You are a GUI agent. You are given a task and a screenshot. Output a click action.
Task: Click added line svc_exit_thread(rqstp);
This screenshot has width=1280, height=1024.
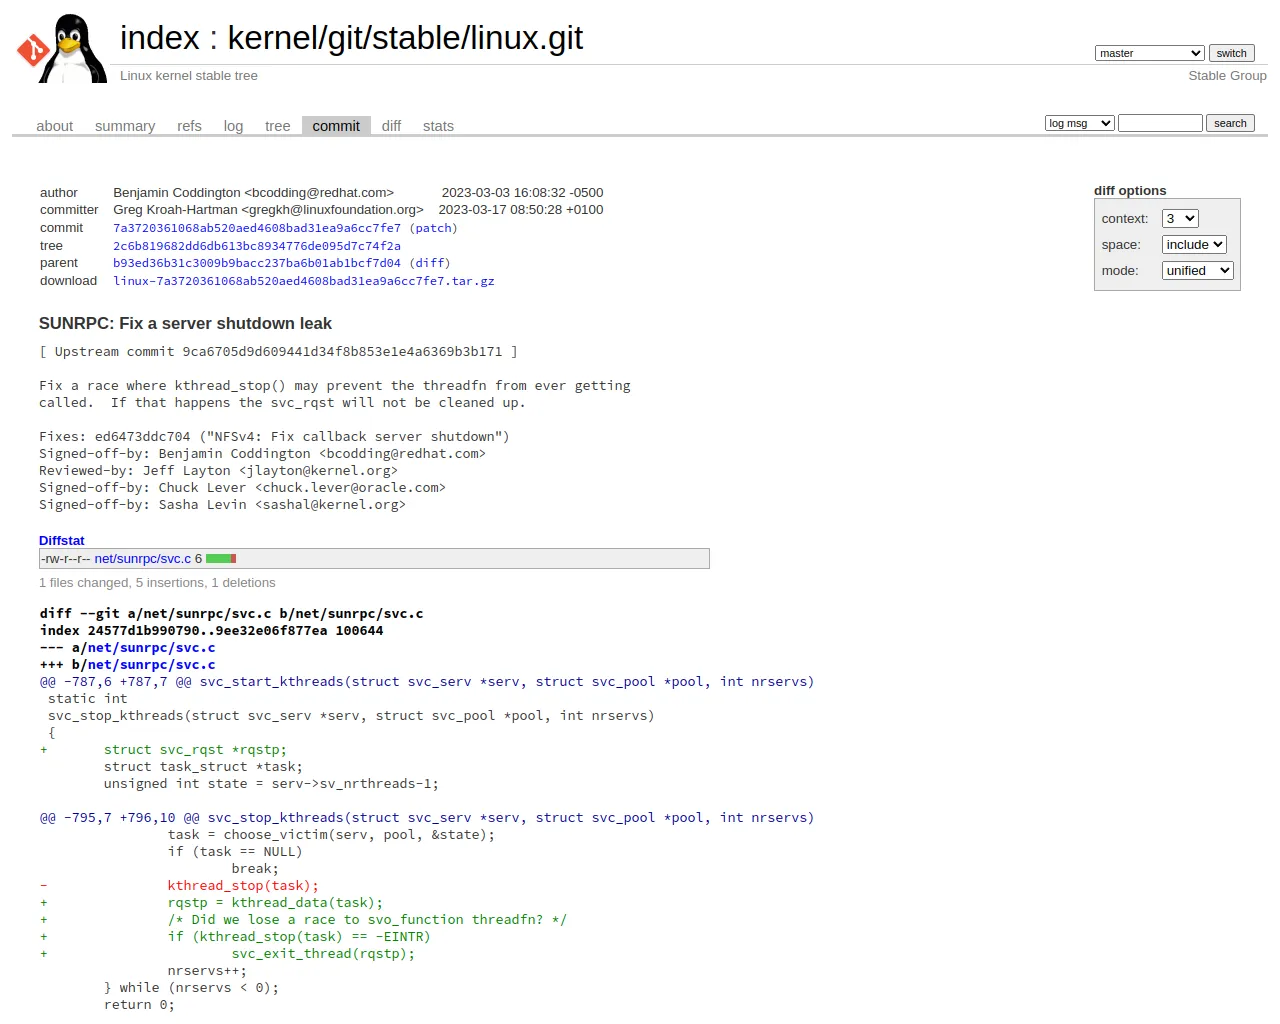(323, 954)
